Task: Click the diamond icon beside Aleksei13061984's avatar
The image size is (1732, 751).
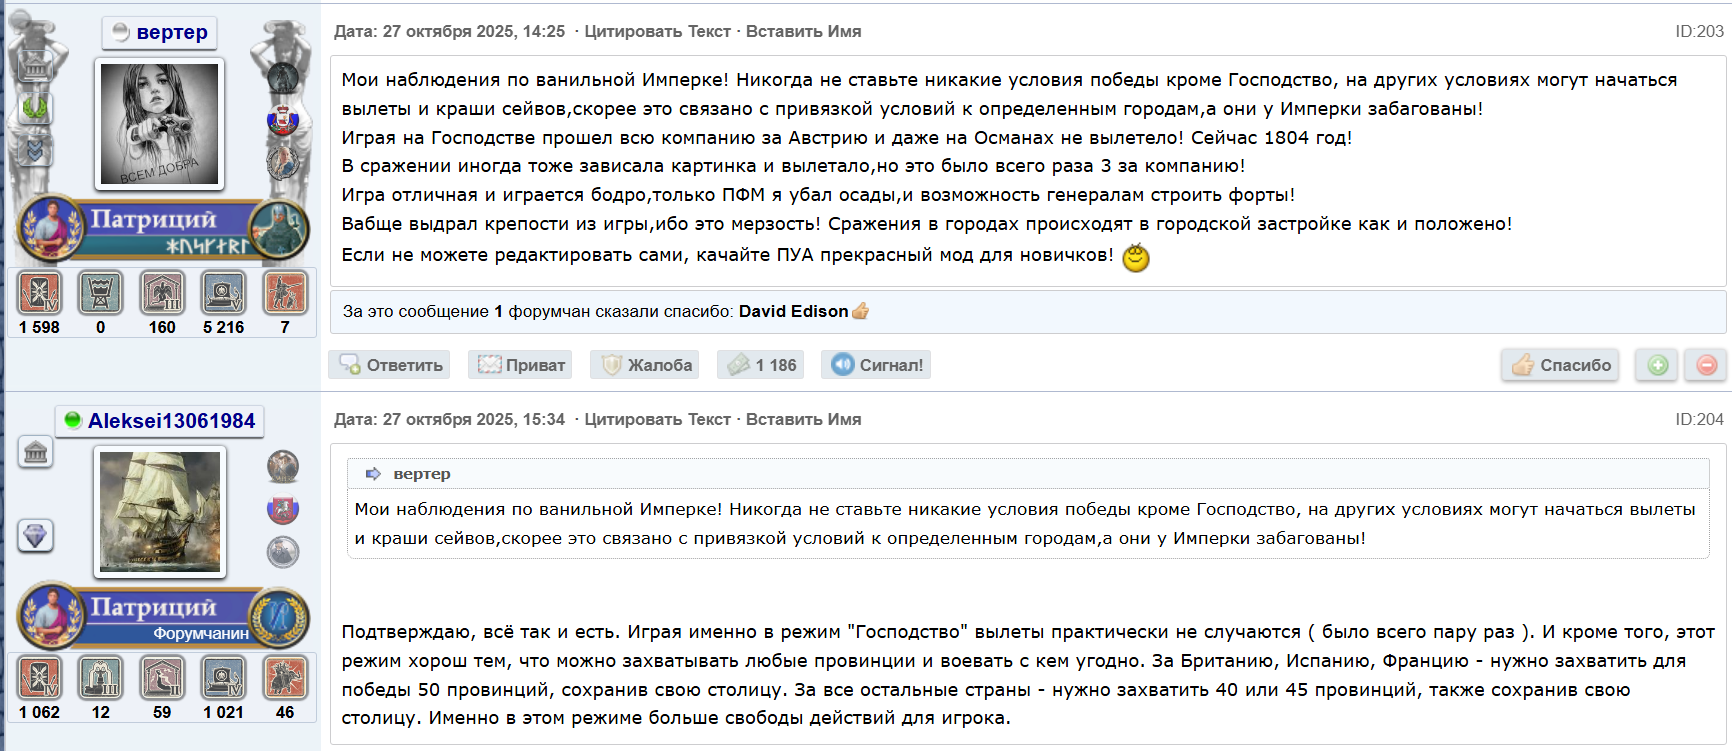Action: pos(36,535)
